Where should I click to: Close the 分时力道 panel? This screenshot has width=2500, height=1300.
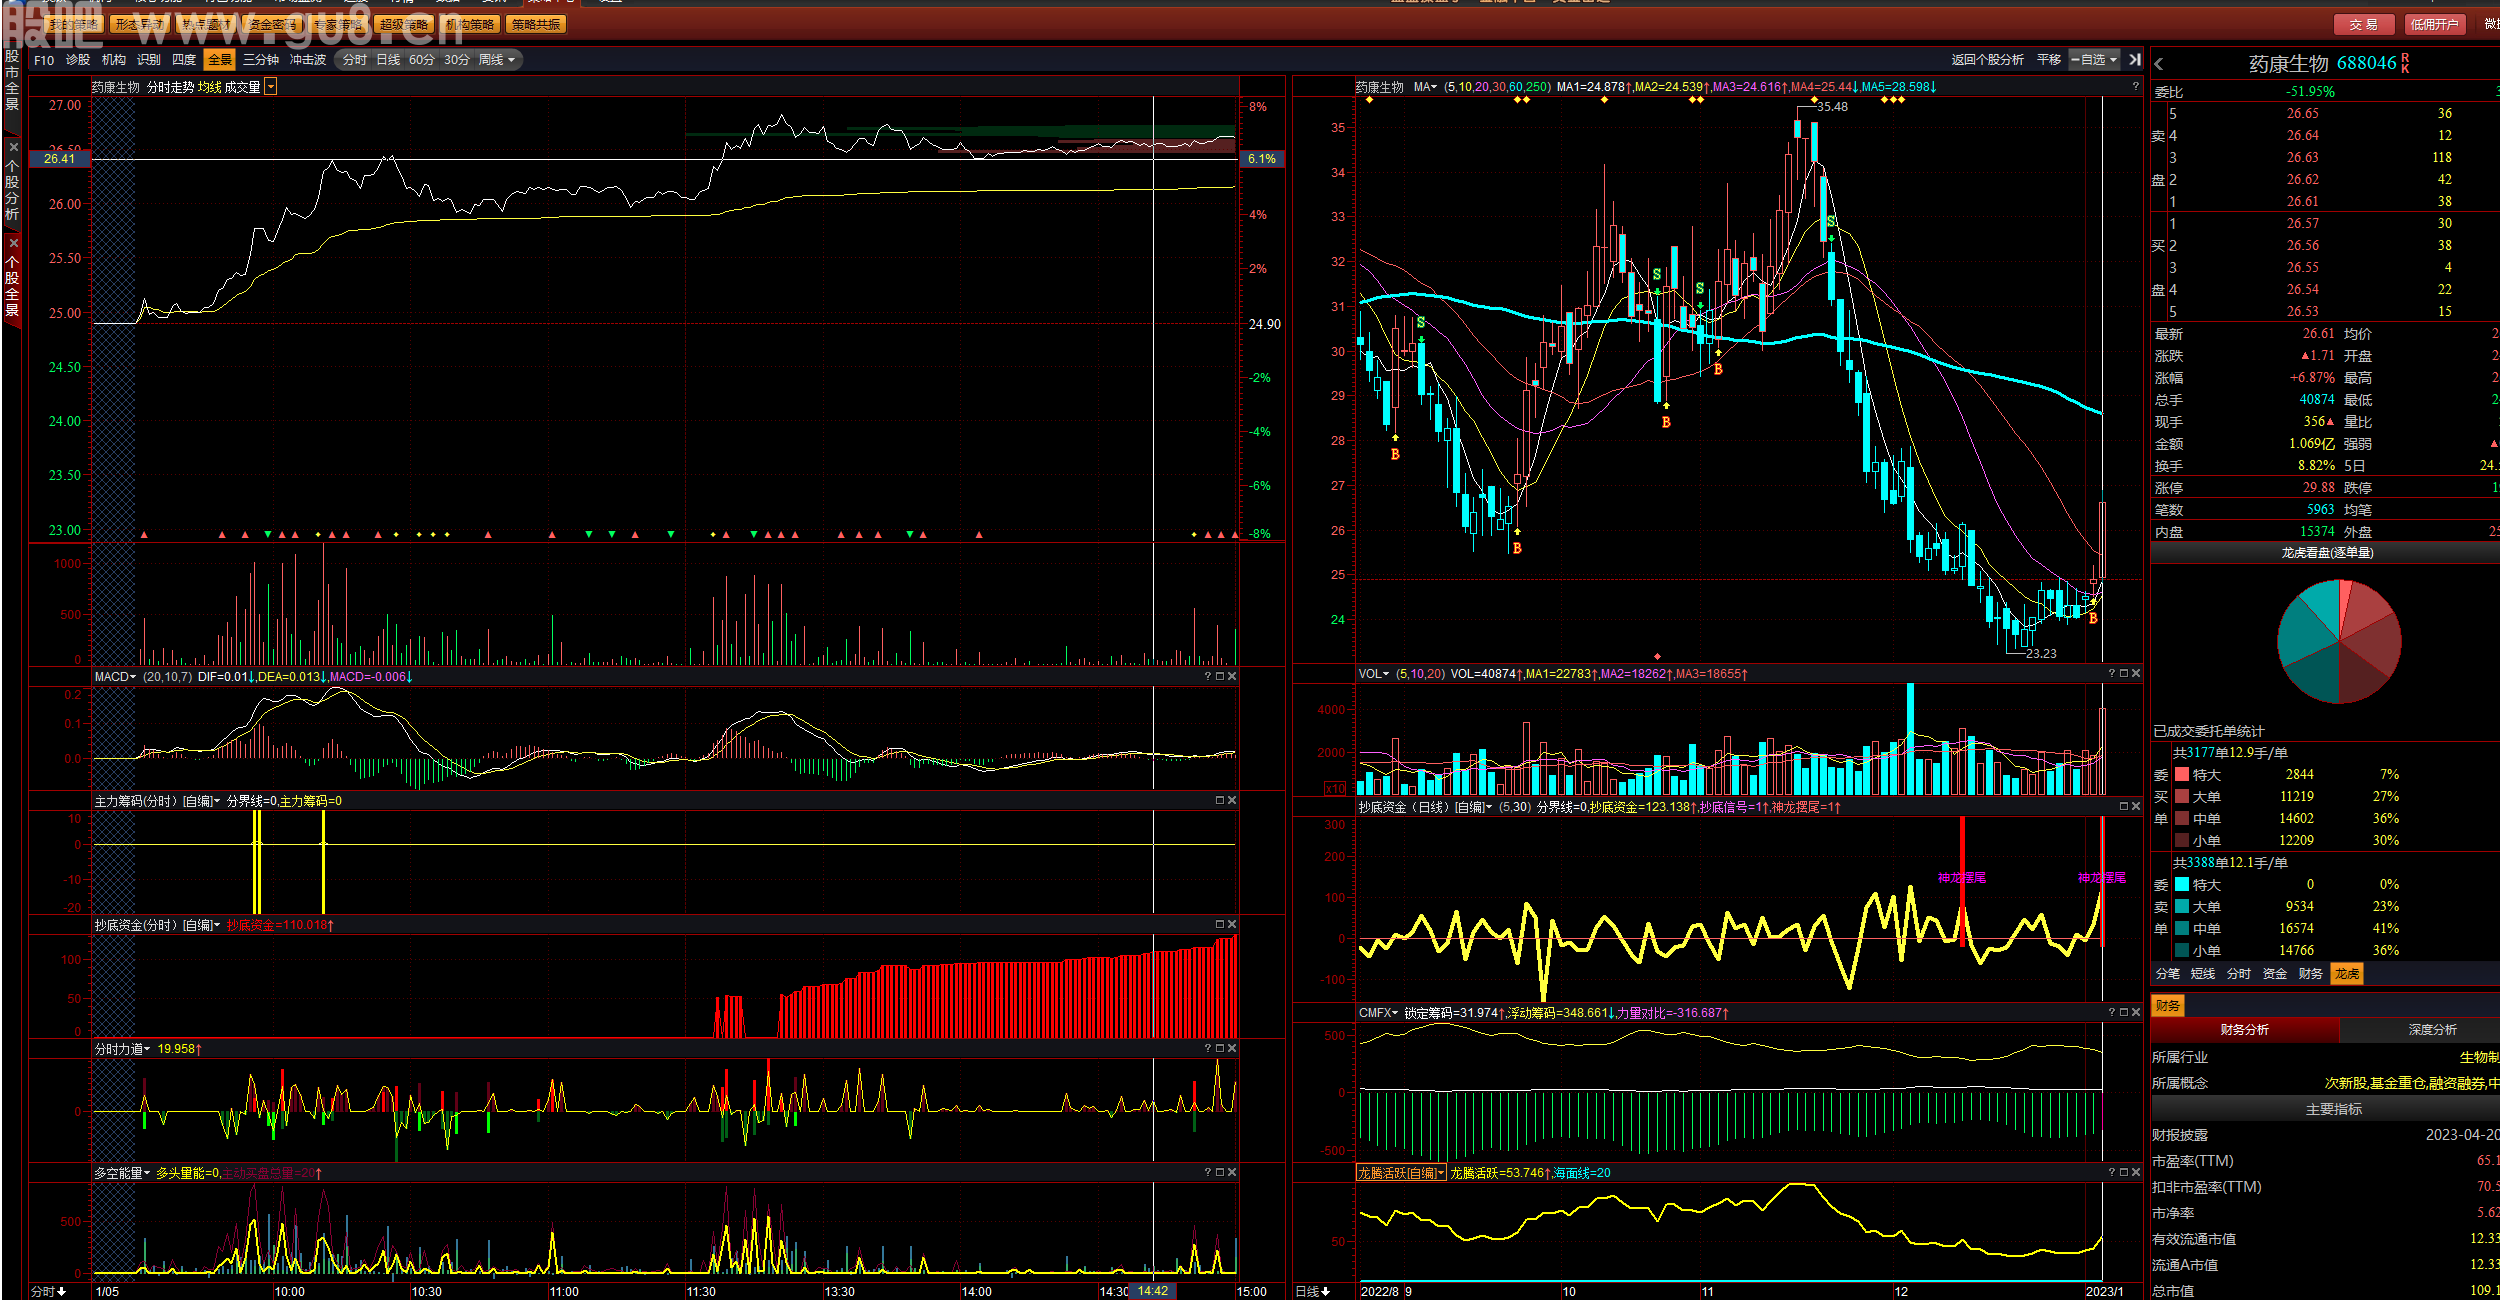tap(1232, 1049)
